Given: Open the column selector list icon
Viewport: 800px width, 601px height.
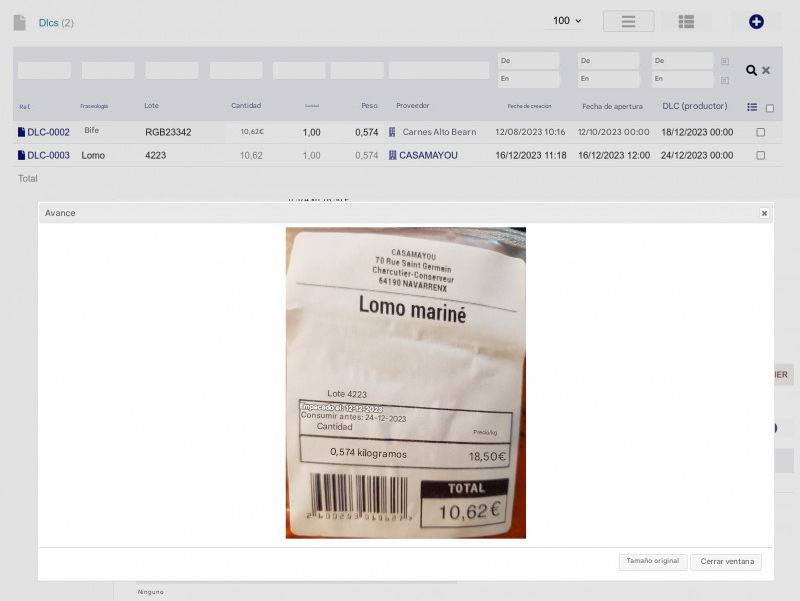Looking at the screenshot, I should click(x=752, y=107).
